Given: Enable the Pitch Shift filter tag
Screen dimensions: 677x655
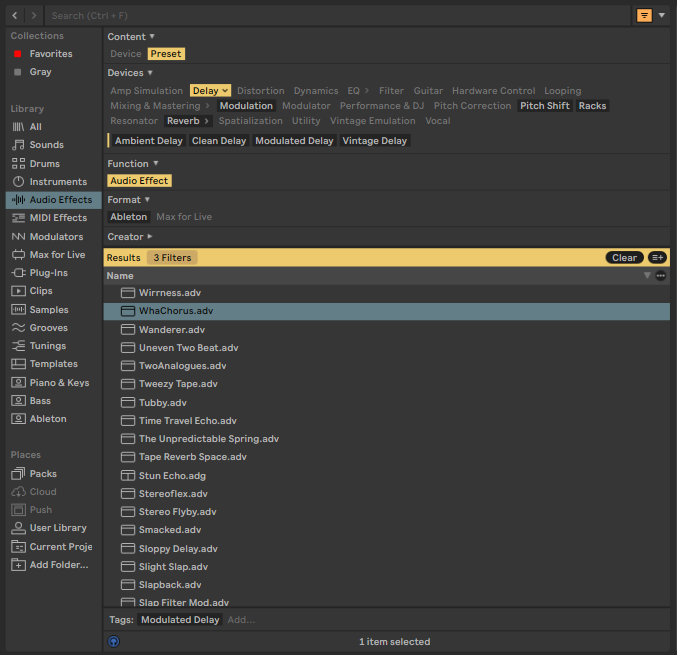Looking at the screenshot, I should click(544, 106).
